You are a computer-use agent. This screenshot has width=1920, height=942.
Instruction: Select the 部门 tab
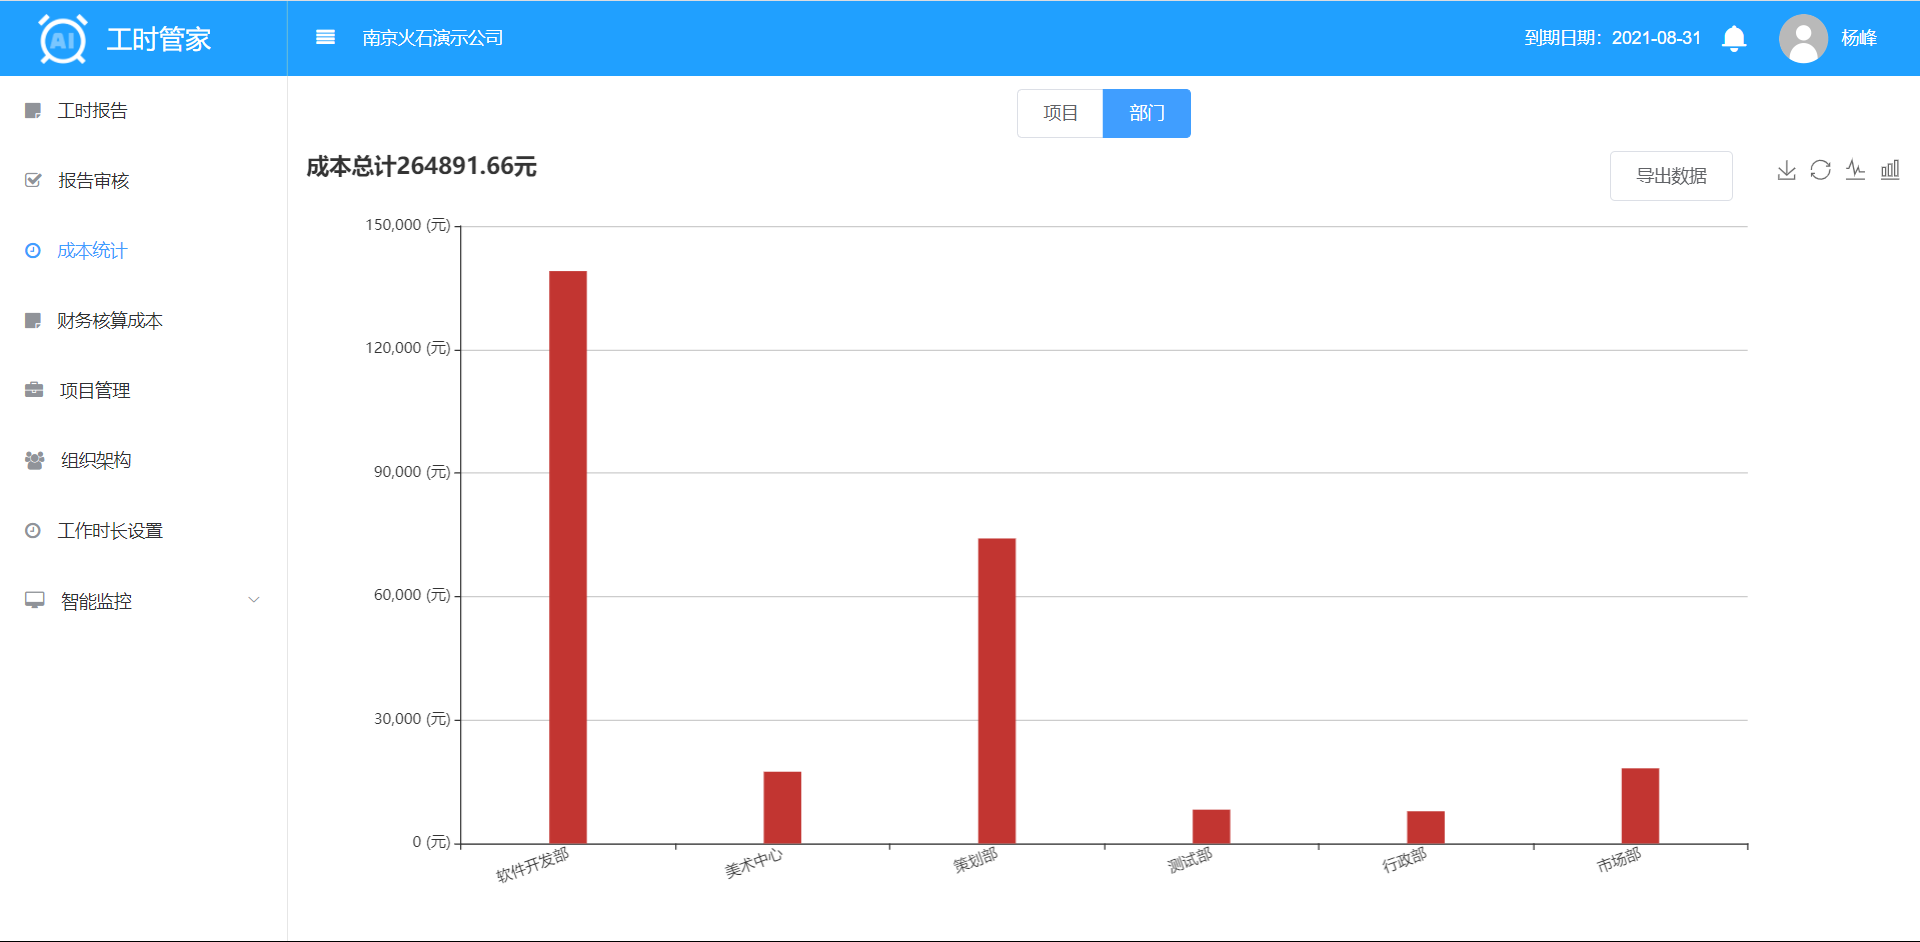click(1146, 114)
